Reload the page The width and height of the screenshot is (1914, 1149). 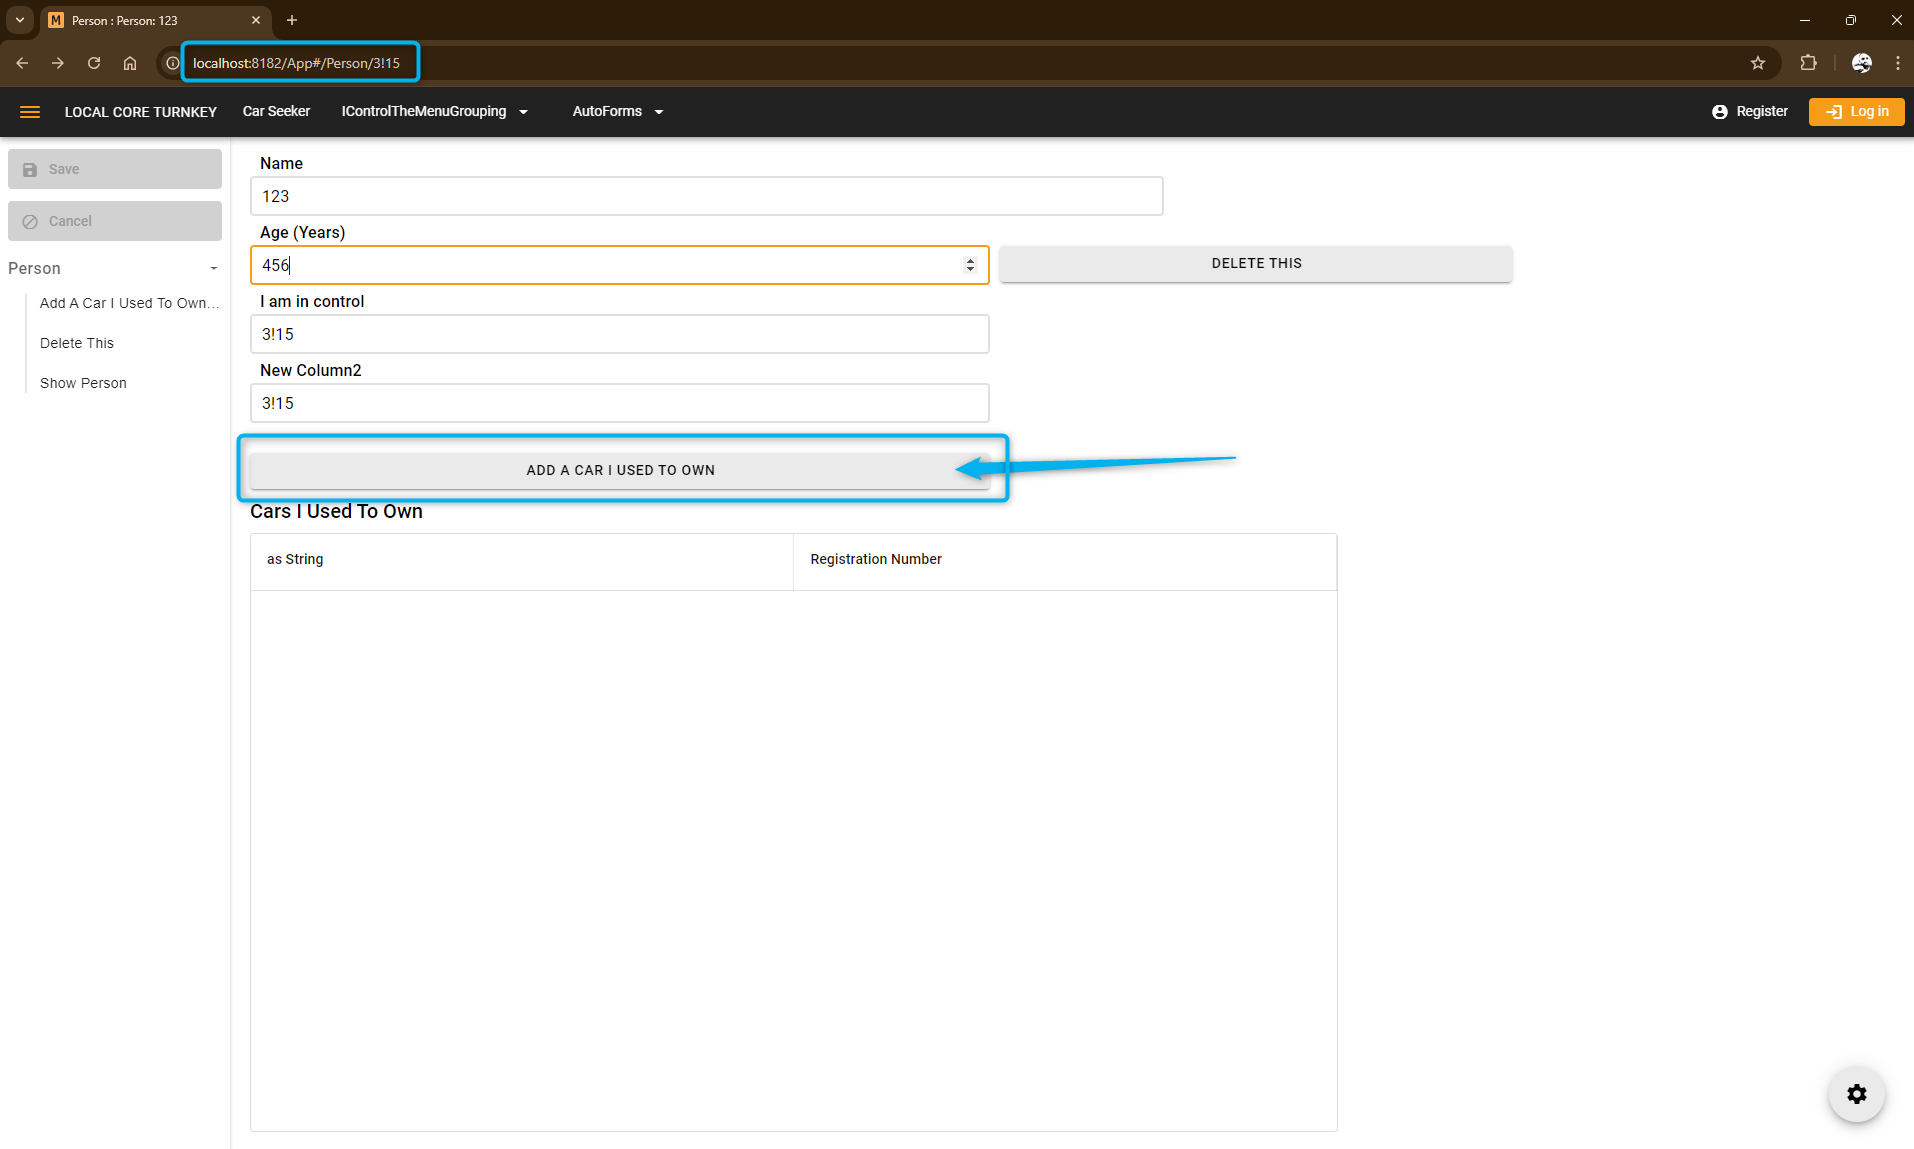coord(94,63)
